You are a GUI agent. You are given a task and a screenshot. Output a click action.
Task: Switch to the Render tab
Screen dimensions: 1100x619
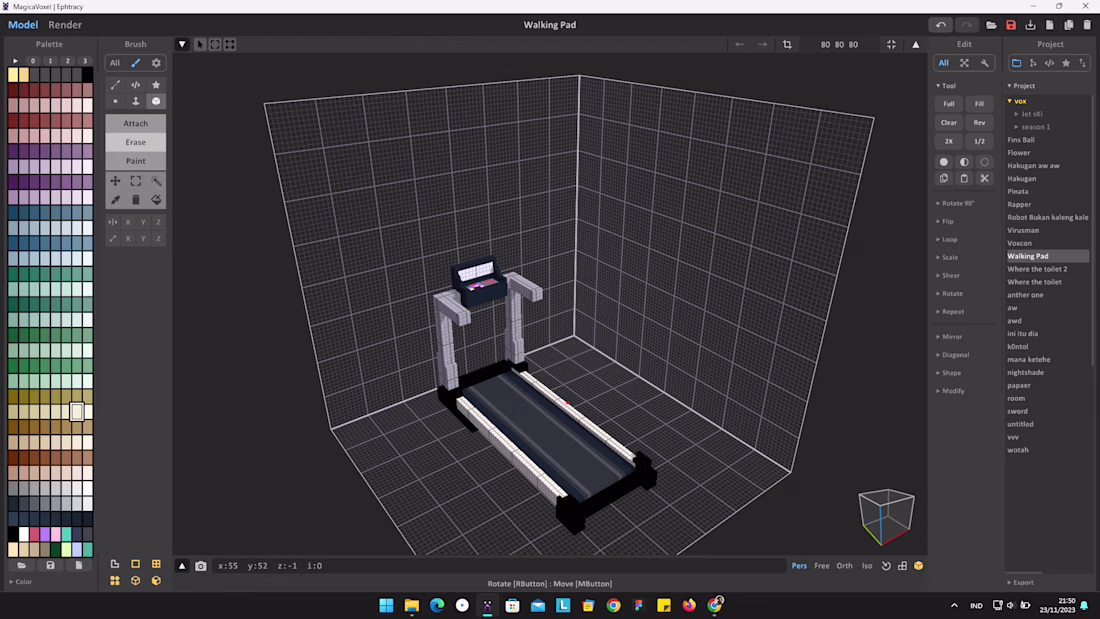click(x=65, y=25)
